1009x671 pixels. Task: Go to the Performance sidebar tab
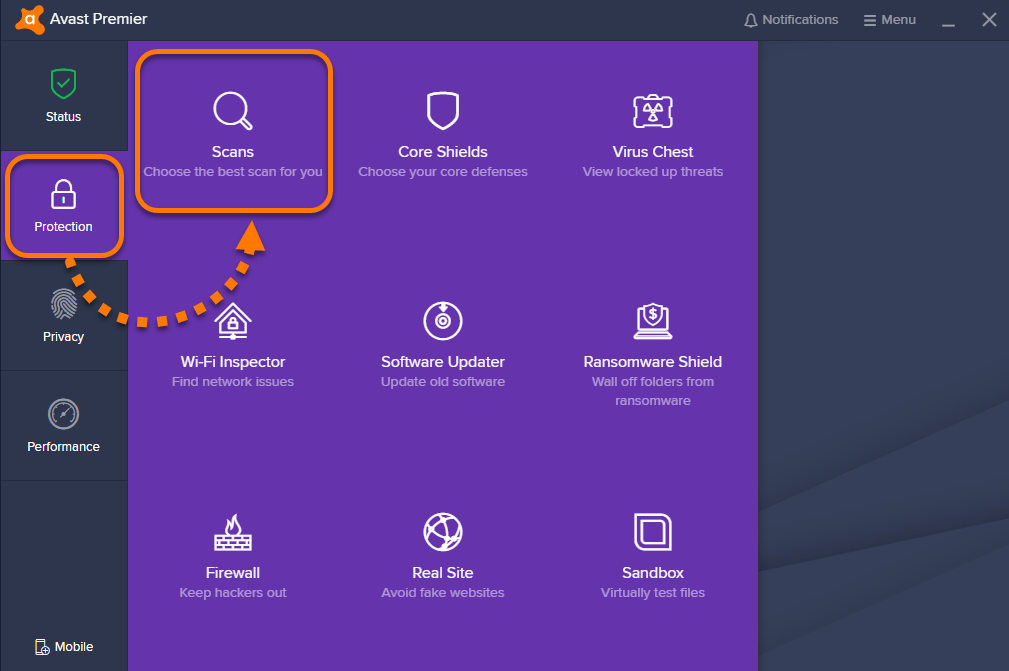coord(64,426)
